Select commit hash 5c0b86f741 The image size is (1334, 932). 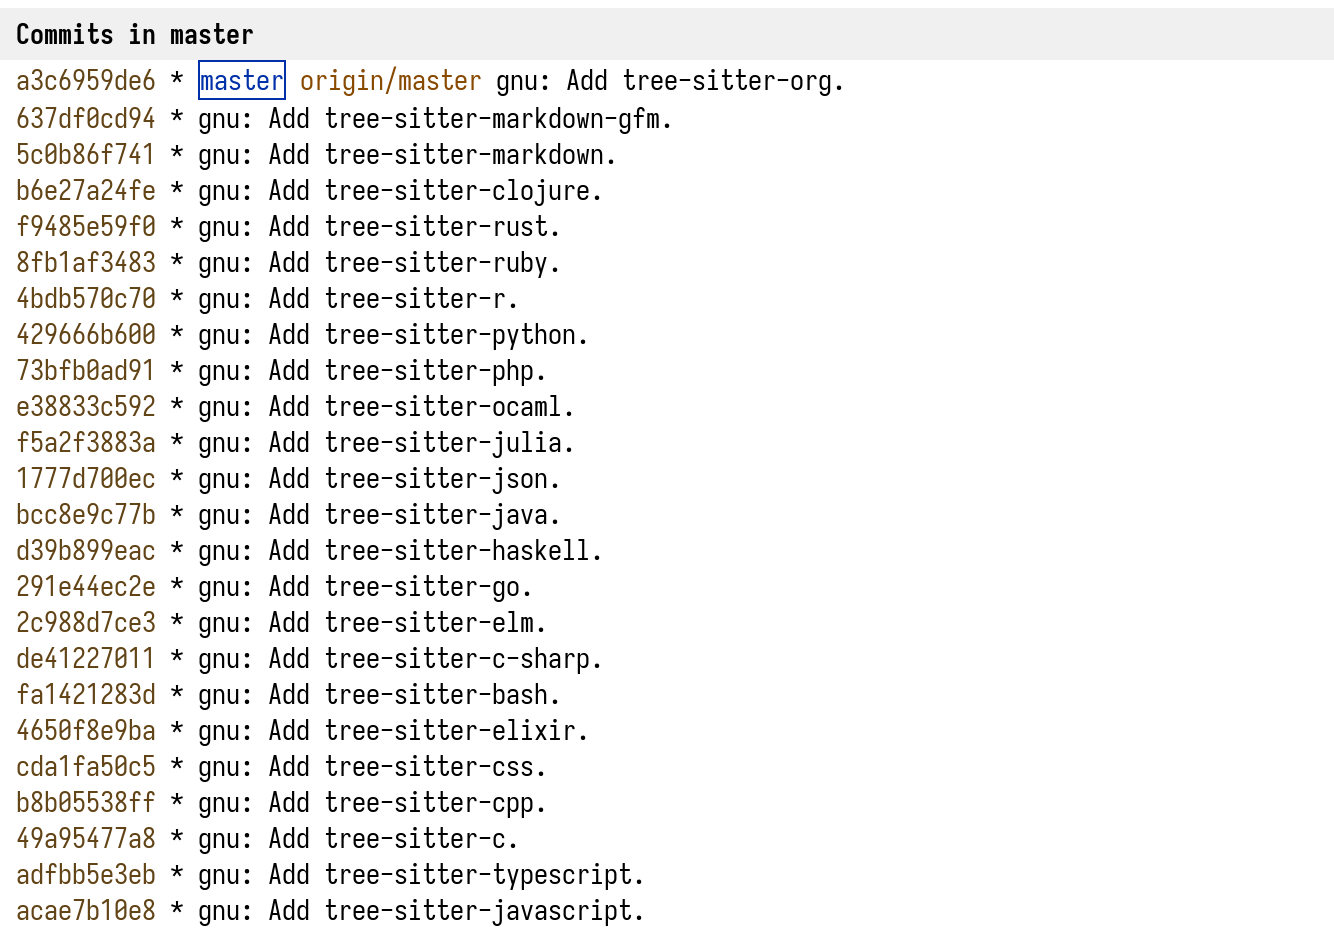point(86,155)
